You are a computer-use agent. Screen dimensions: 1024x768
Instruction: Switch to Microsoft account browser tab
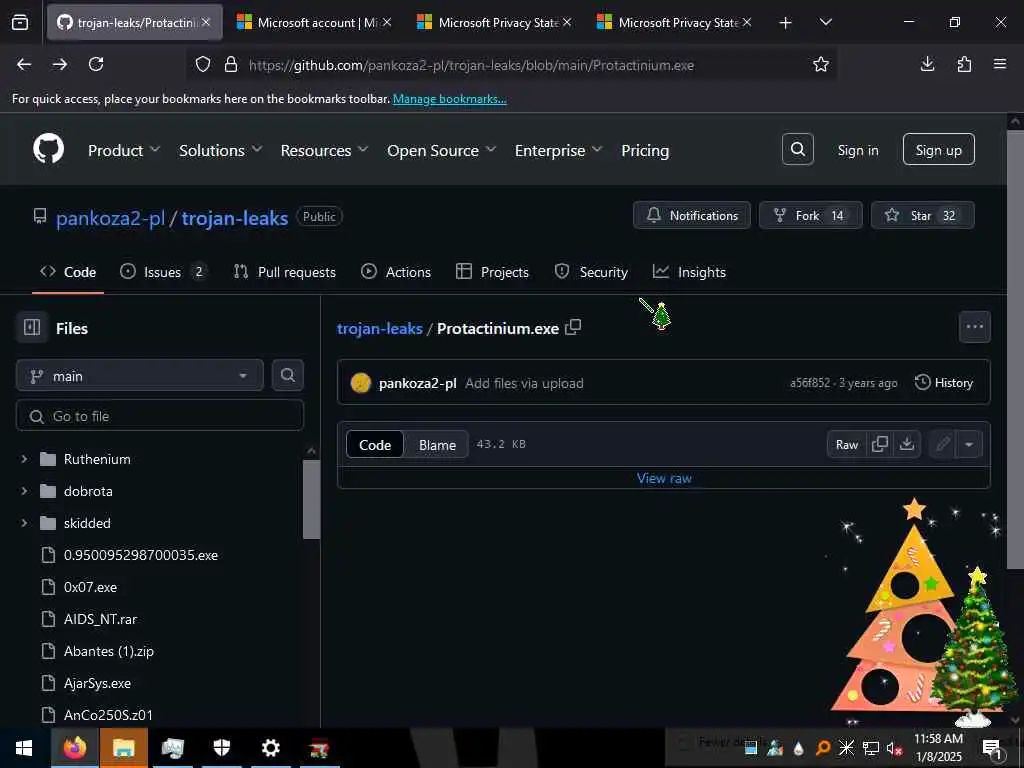tap(314, 23)
